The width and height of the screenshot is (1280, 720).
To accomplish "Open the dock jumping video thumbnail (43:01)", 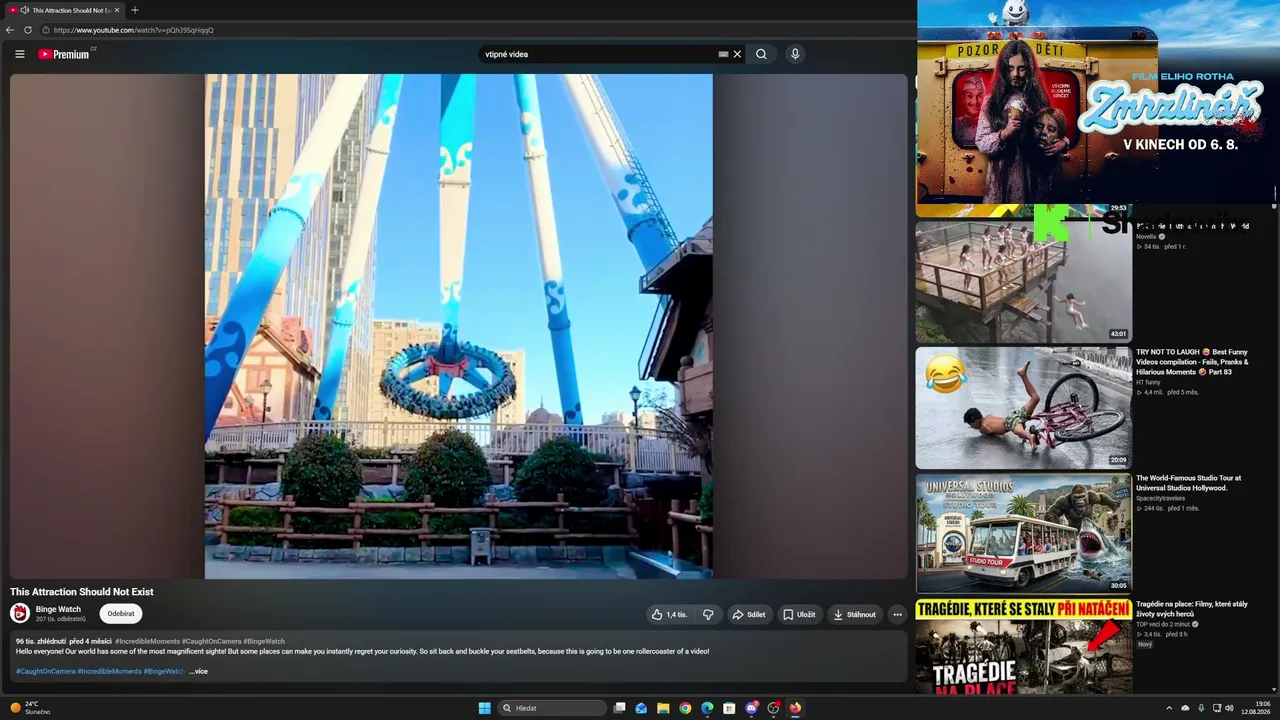I will 1023,281.
